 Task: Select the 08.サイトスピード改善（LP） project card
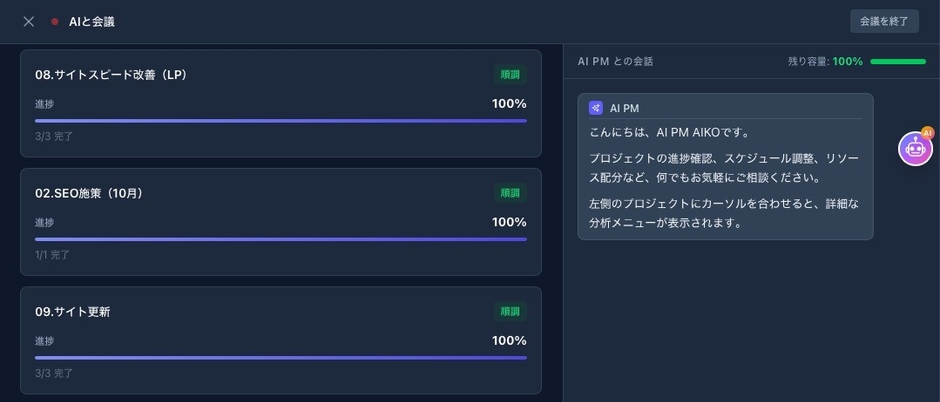point(280,104)
